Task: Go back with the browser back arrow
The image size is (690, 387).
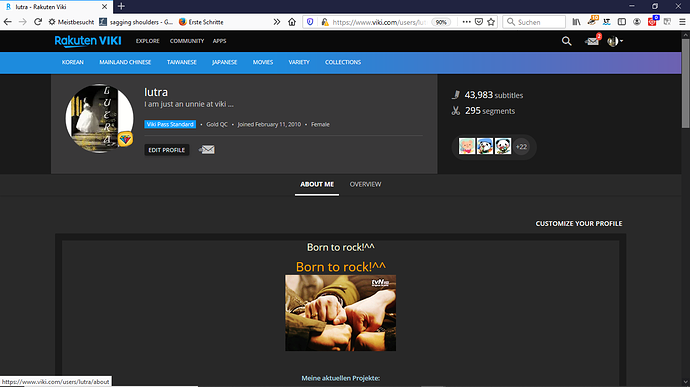Action: pos(7,22)
